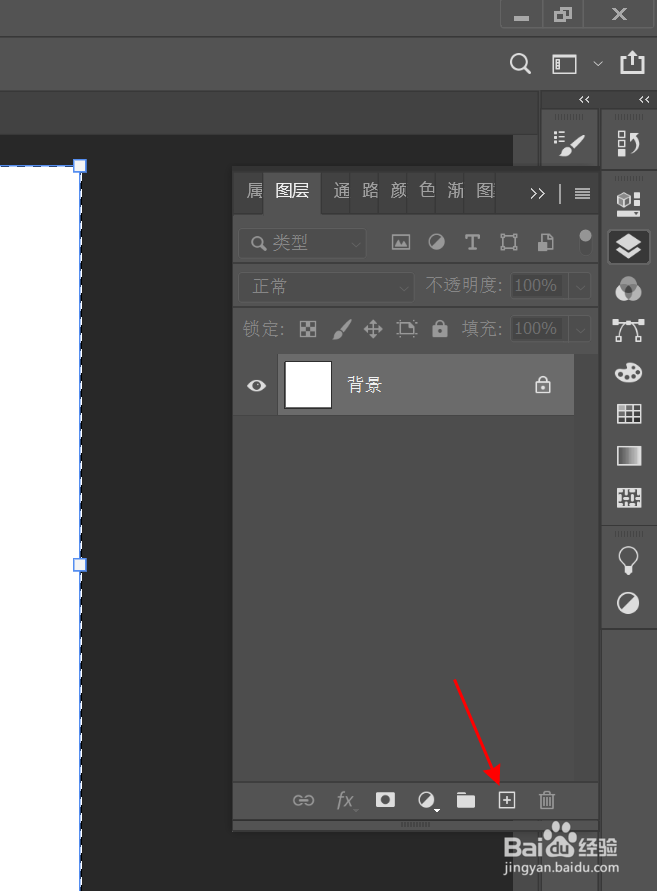Image resolution: width=657 pixels, height=891 pixels.
Task: Filter layers by pixel layers icon
Action: coord(401,243)
